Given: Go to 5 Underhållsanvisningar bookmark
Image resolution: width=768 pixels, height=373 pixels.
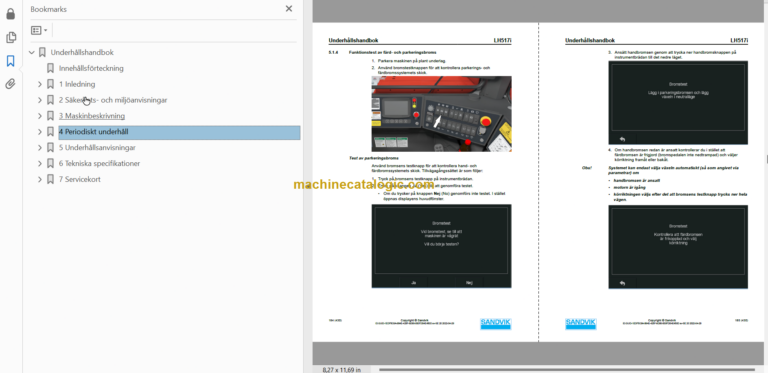Looking at the screenshot, I should click(x=97, y=147).
